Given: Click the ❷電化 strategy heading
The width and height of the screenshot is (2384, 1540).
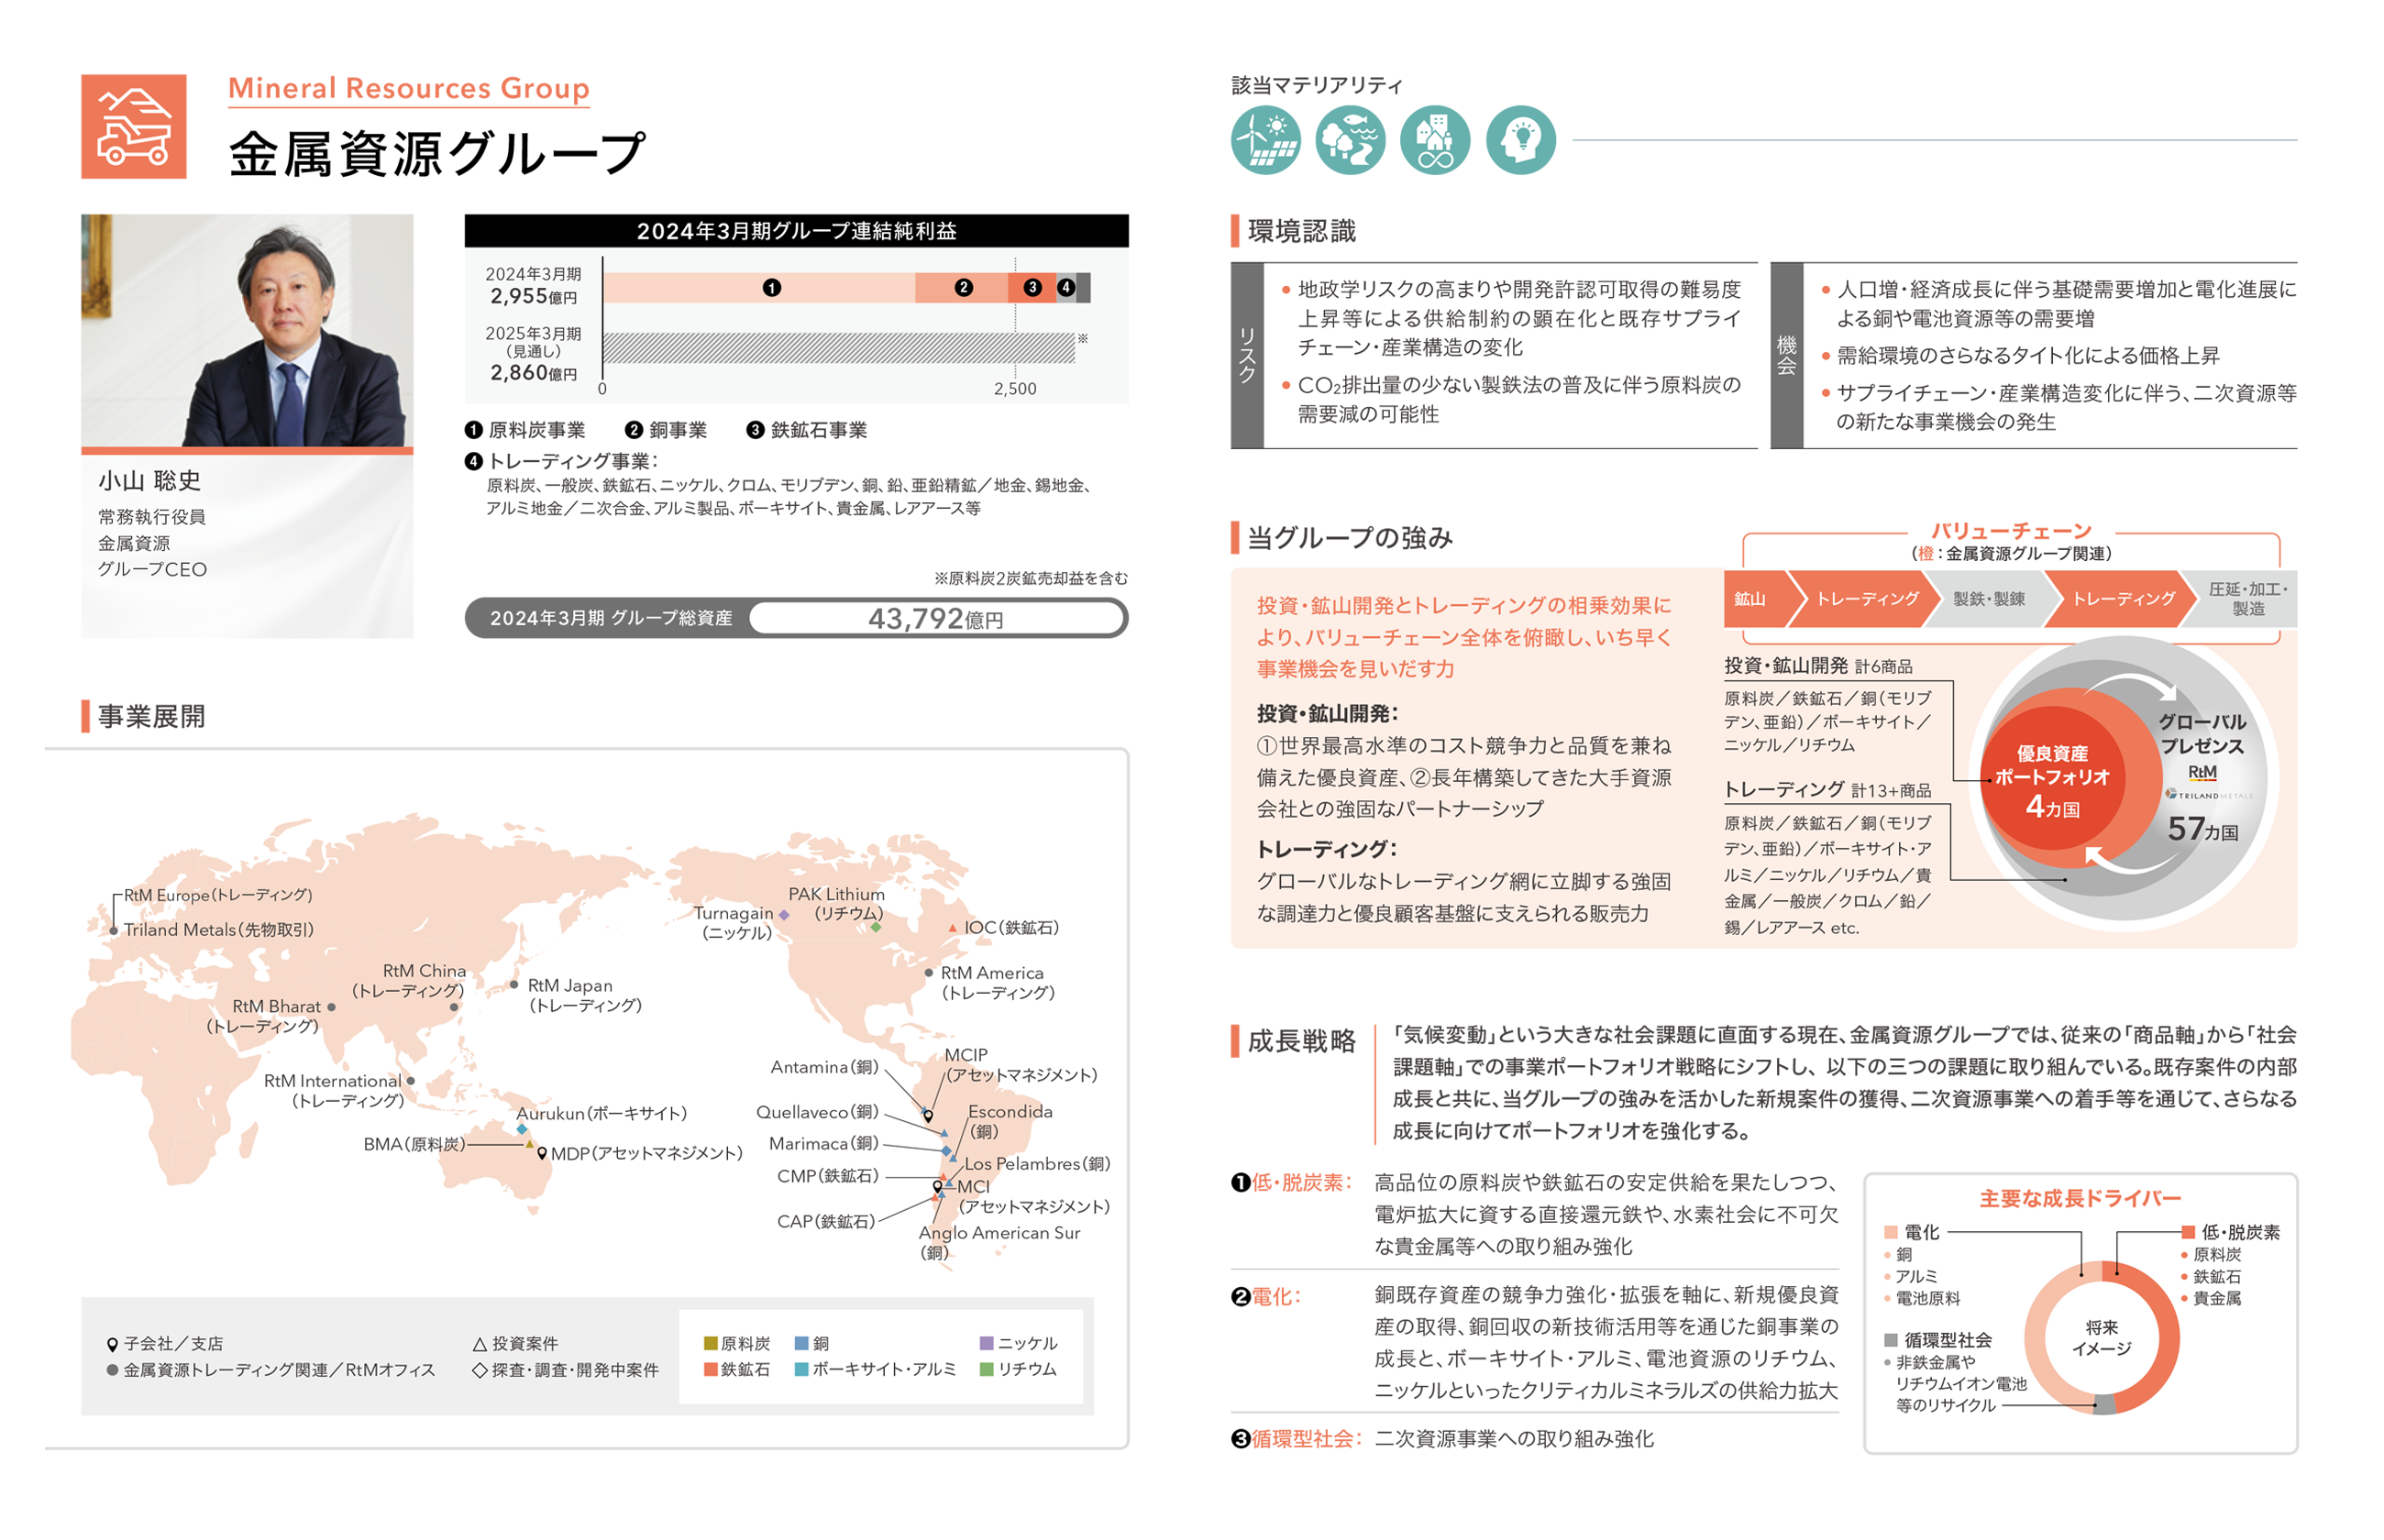Looking at the screenshot, I should tap(1266, 1296).
